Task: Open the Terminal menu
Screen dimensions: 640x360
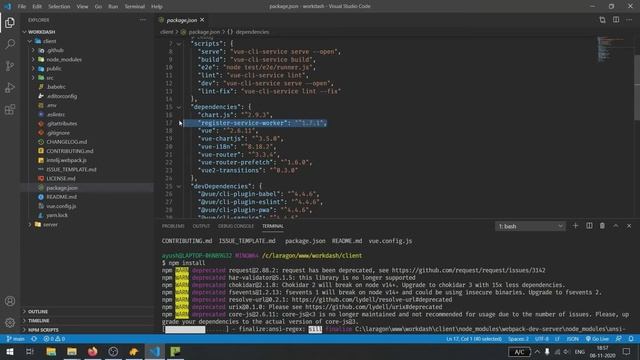Action: (135, 7)
